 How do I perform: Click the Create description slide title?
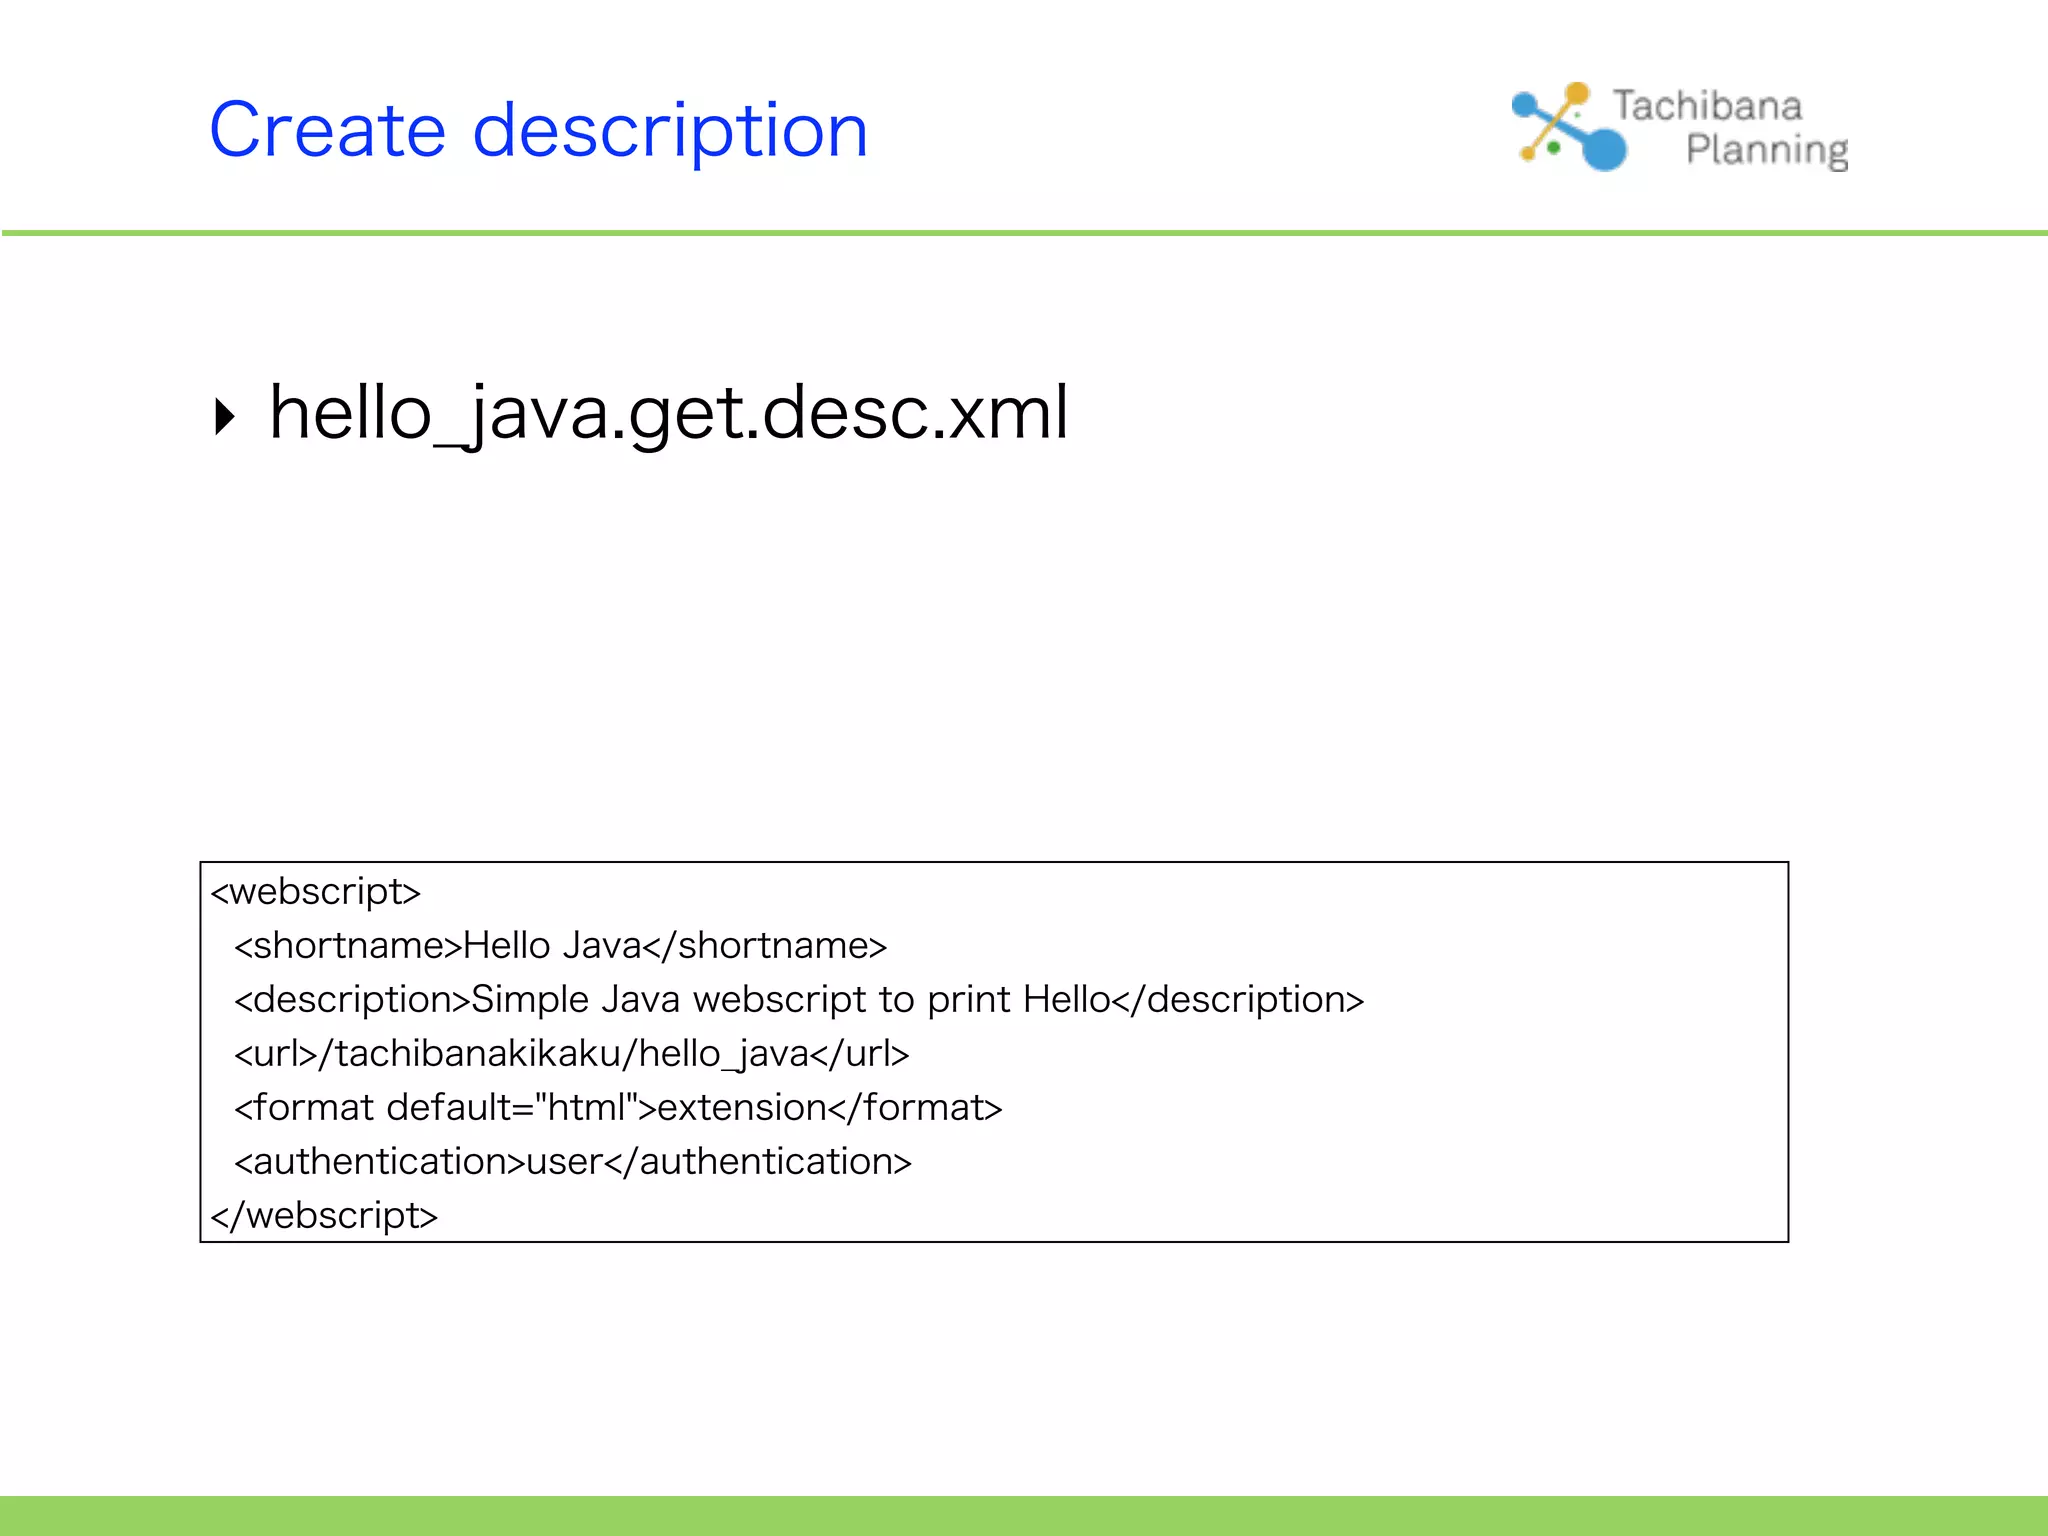click(538, 130)
